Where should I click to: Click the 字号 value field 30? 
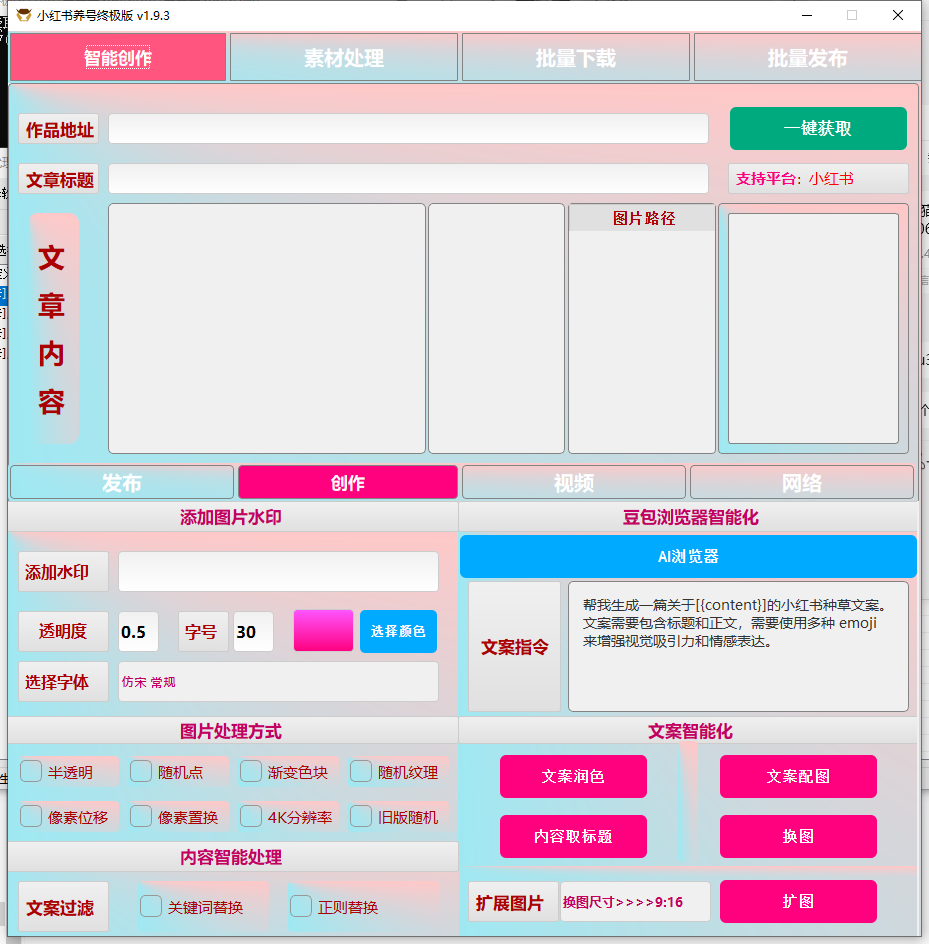tap(253, 632)
